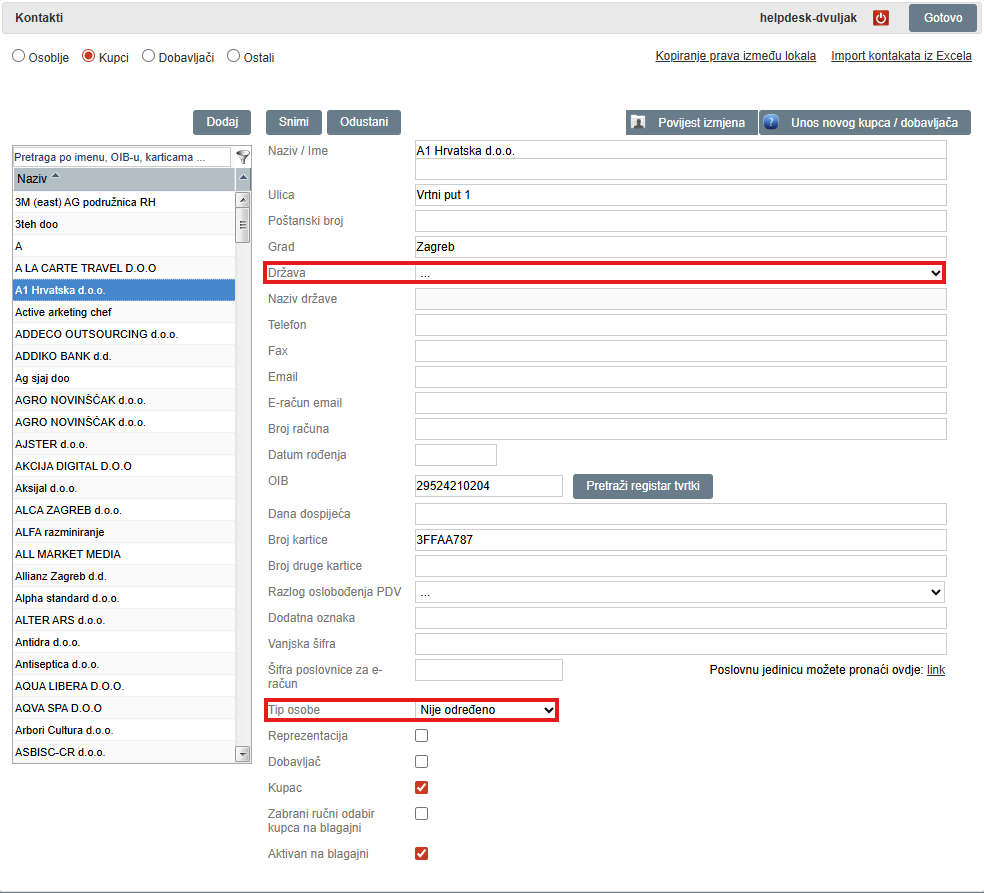
Task: Expand the Tip osobe dropdown
Action: pos(485,710)
